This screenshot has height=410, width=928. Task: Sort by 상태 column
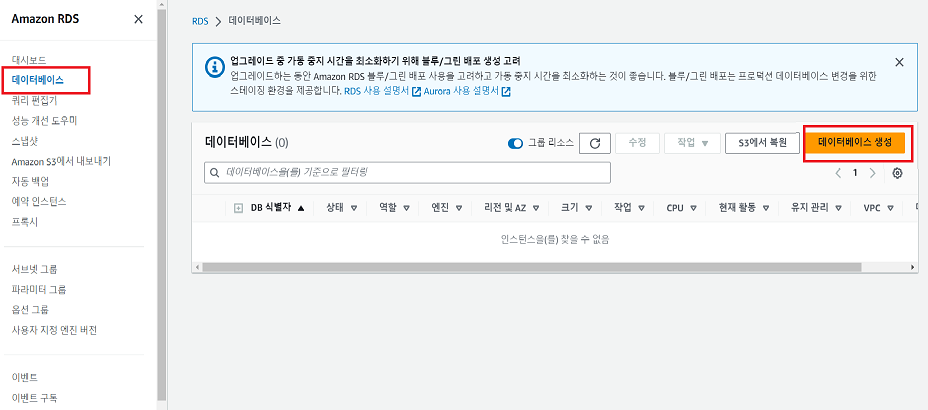point(342,208)
